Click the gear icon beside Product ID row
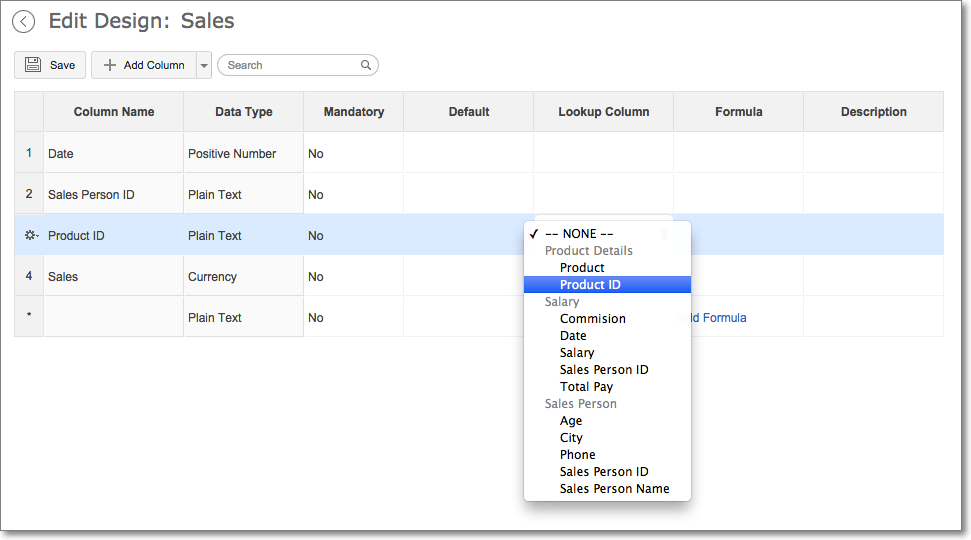971x540 pixels. (x=30, y=236)
